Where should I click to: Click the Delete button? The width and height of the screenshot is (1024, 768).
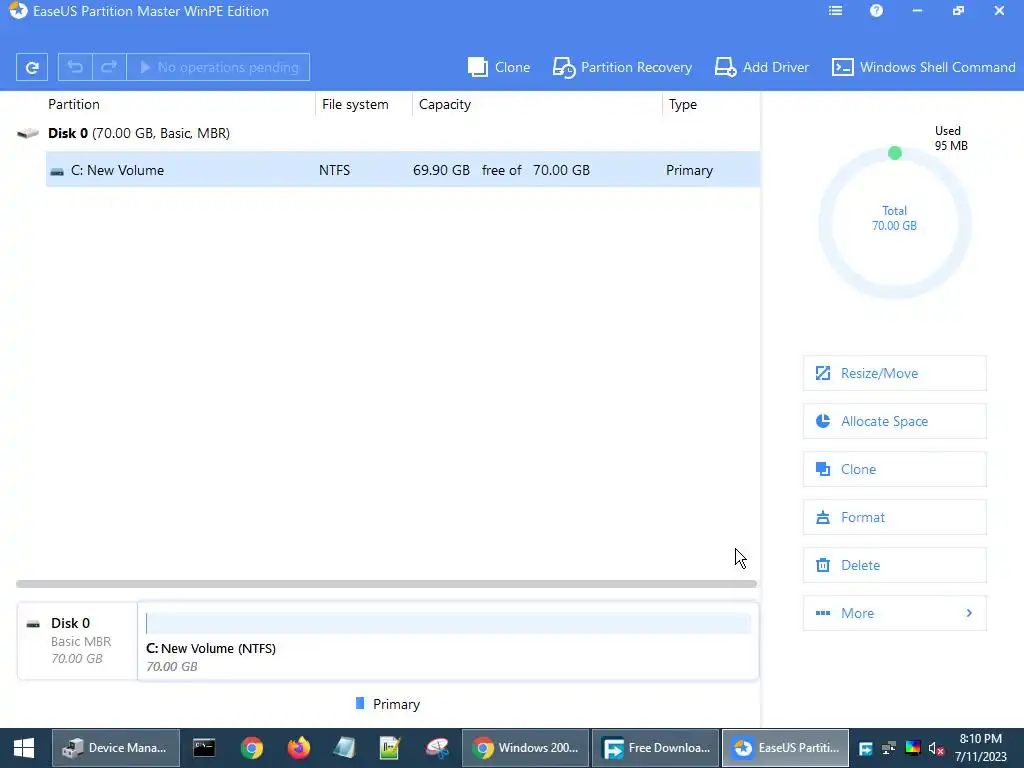point(894,566)
